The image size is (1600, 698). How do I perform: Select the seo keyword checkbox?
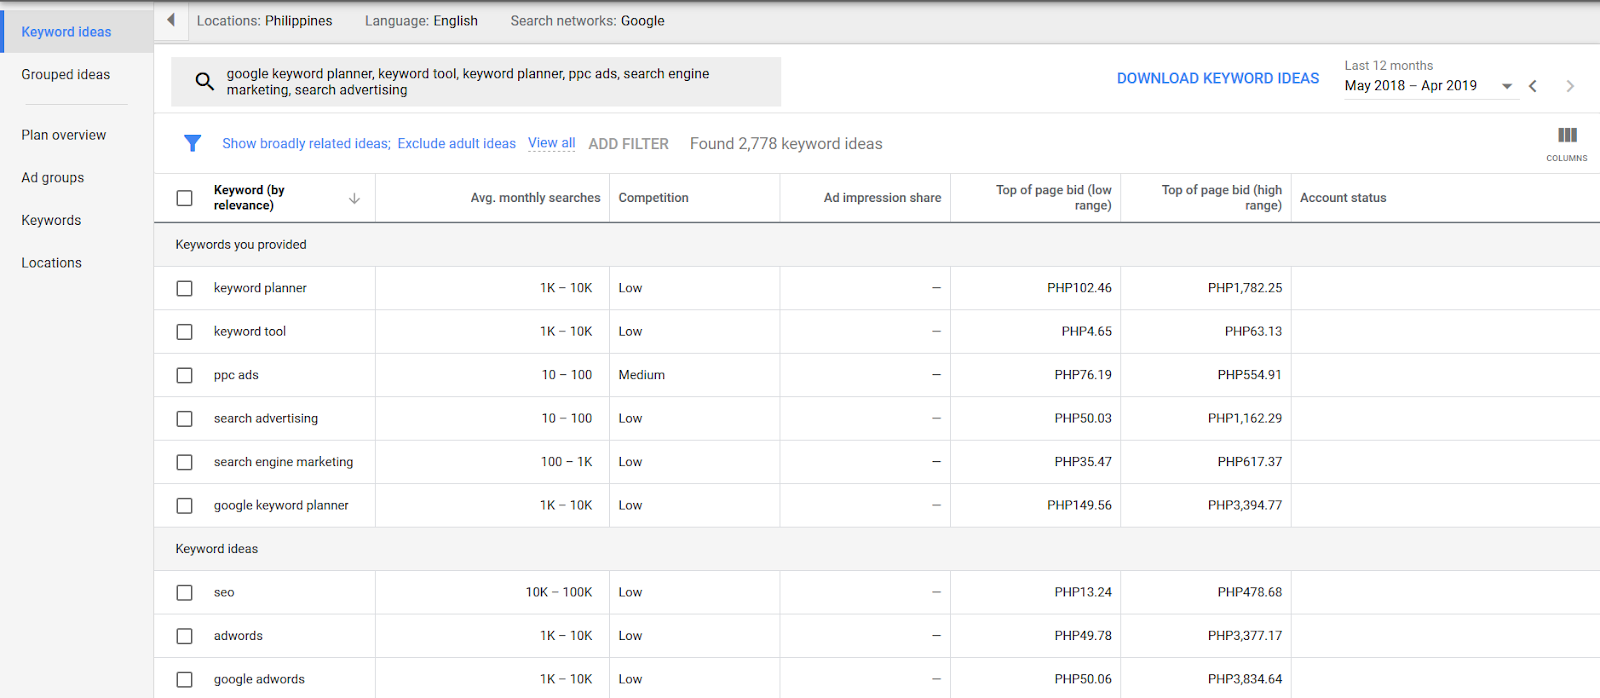click(x=185, y=592)
